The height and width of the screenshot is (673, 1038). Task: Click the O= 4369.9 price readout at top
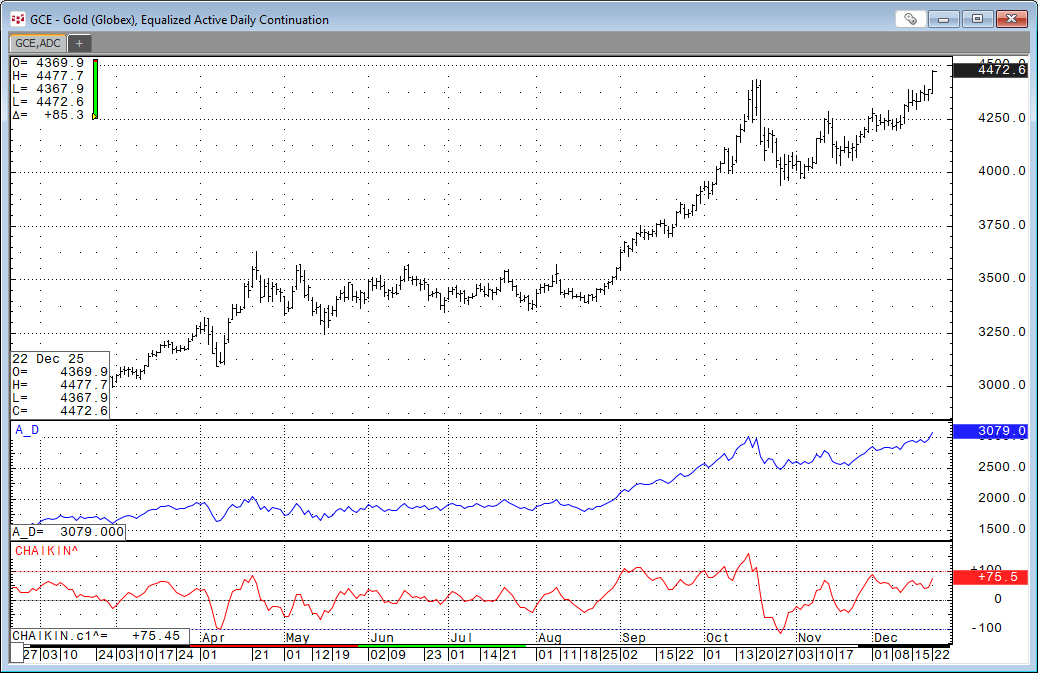(x=48, y=63)
